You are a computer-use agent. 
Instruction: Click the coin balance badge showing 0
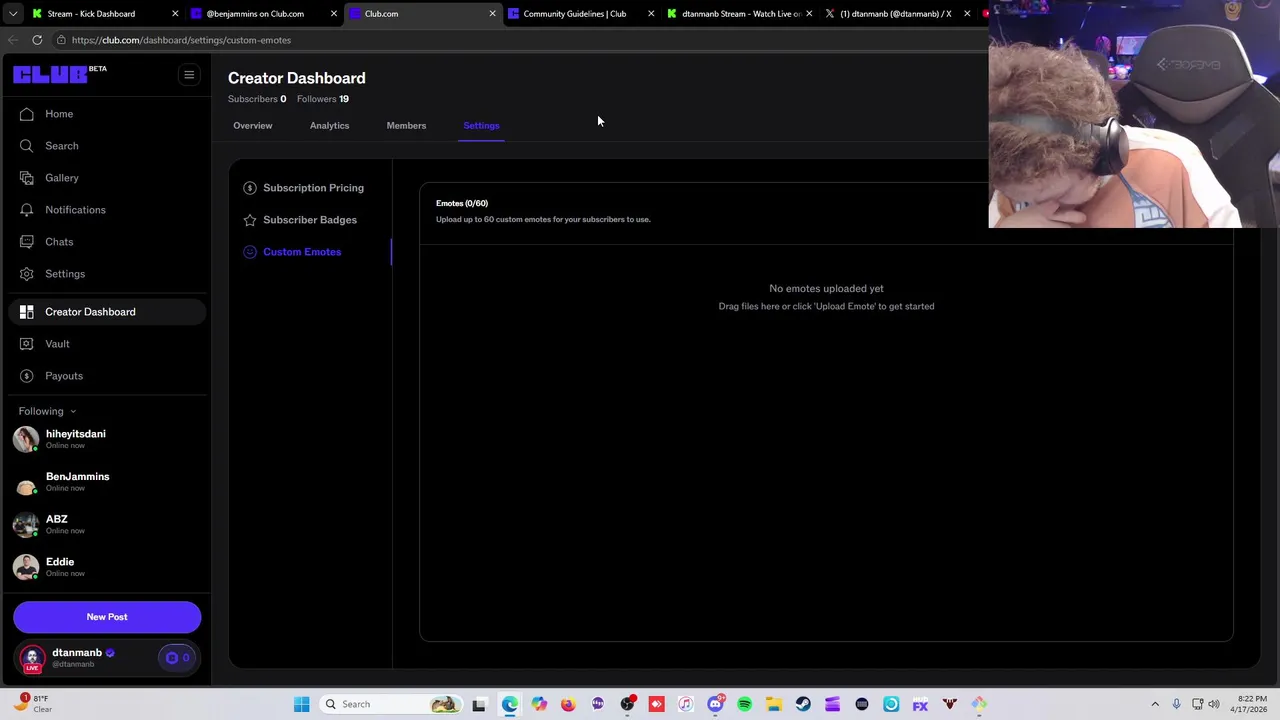[x=177, y=658]
